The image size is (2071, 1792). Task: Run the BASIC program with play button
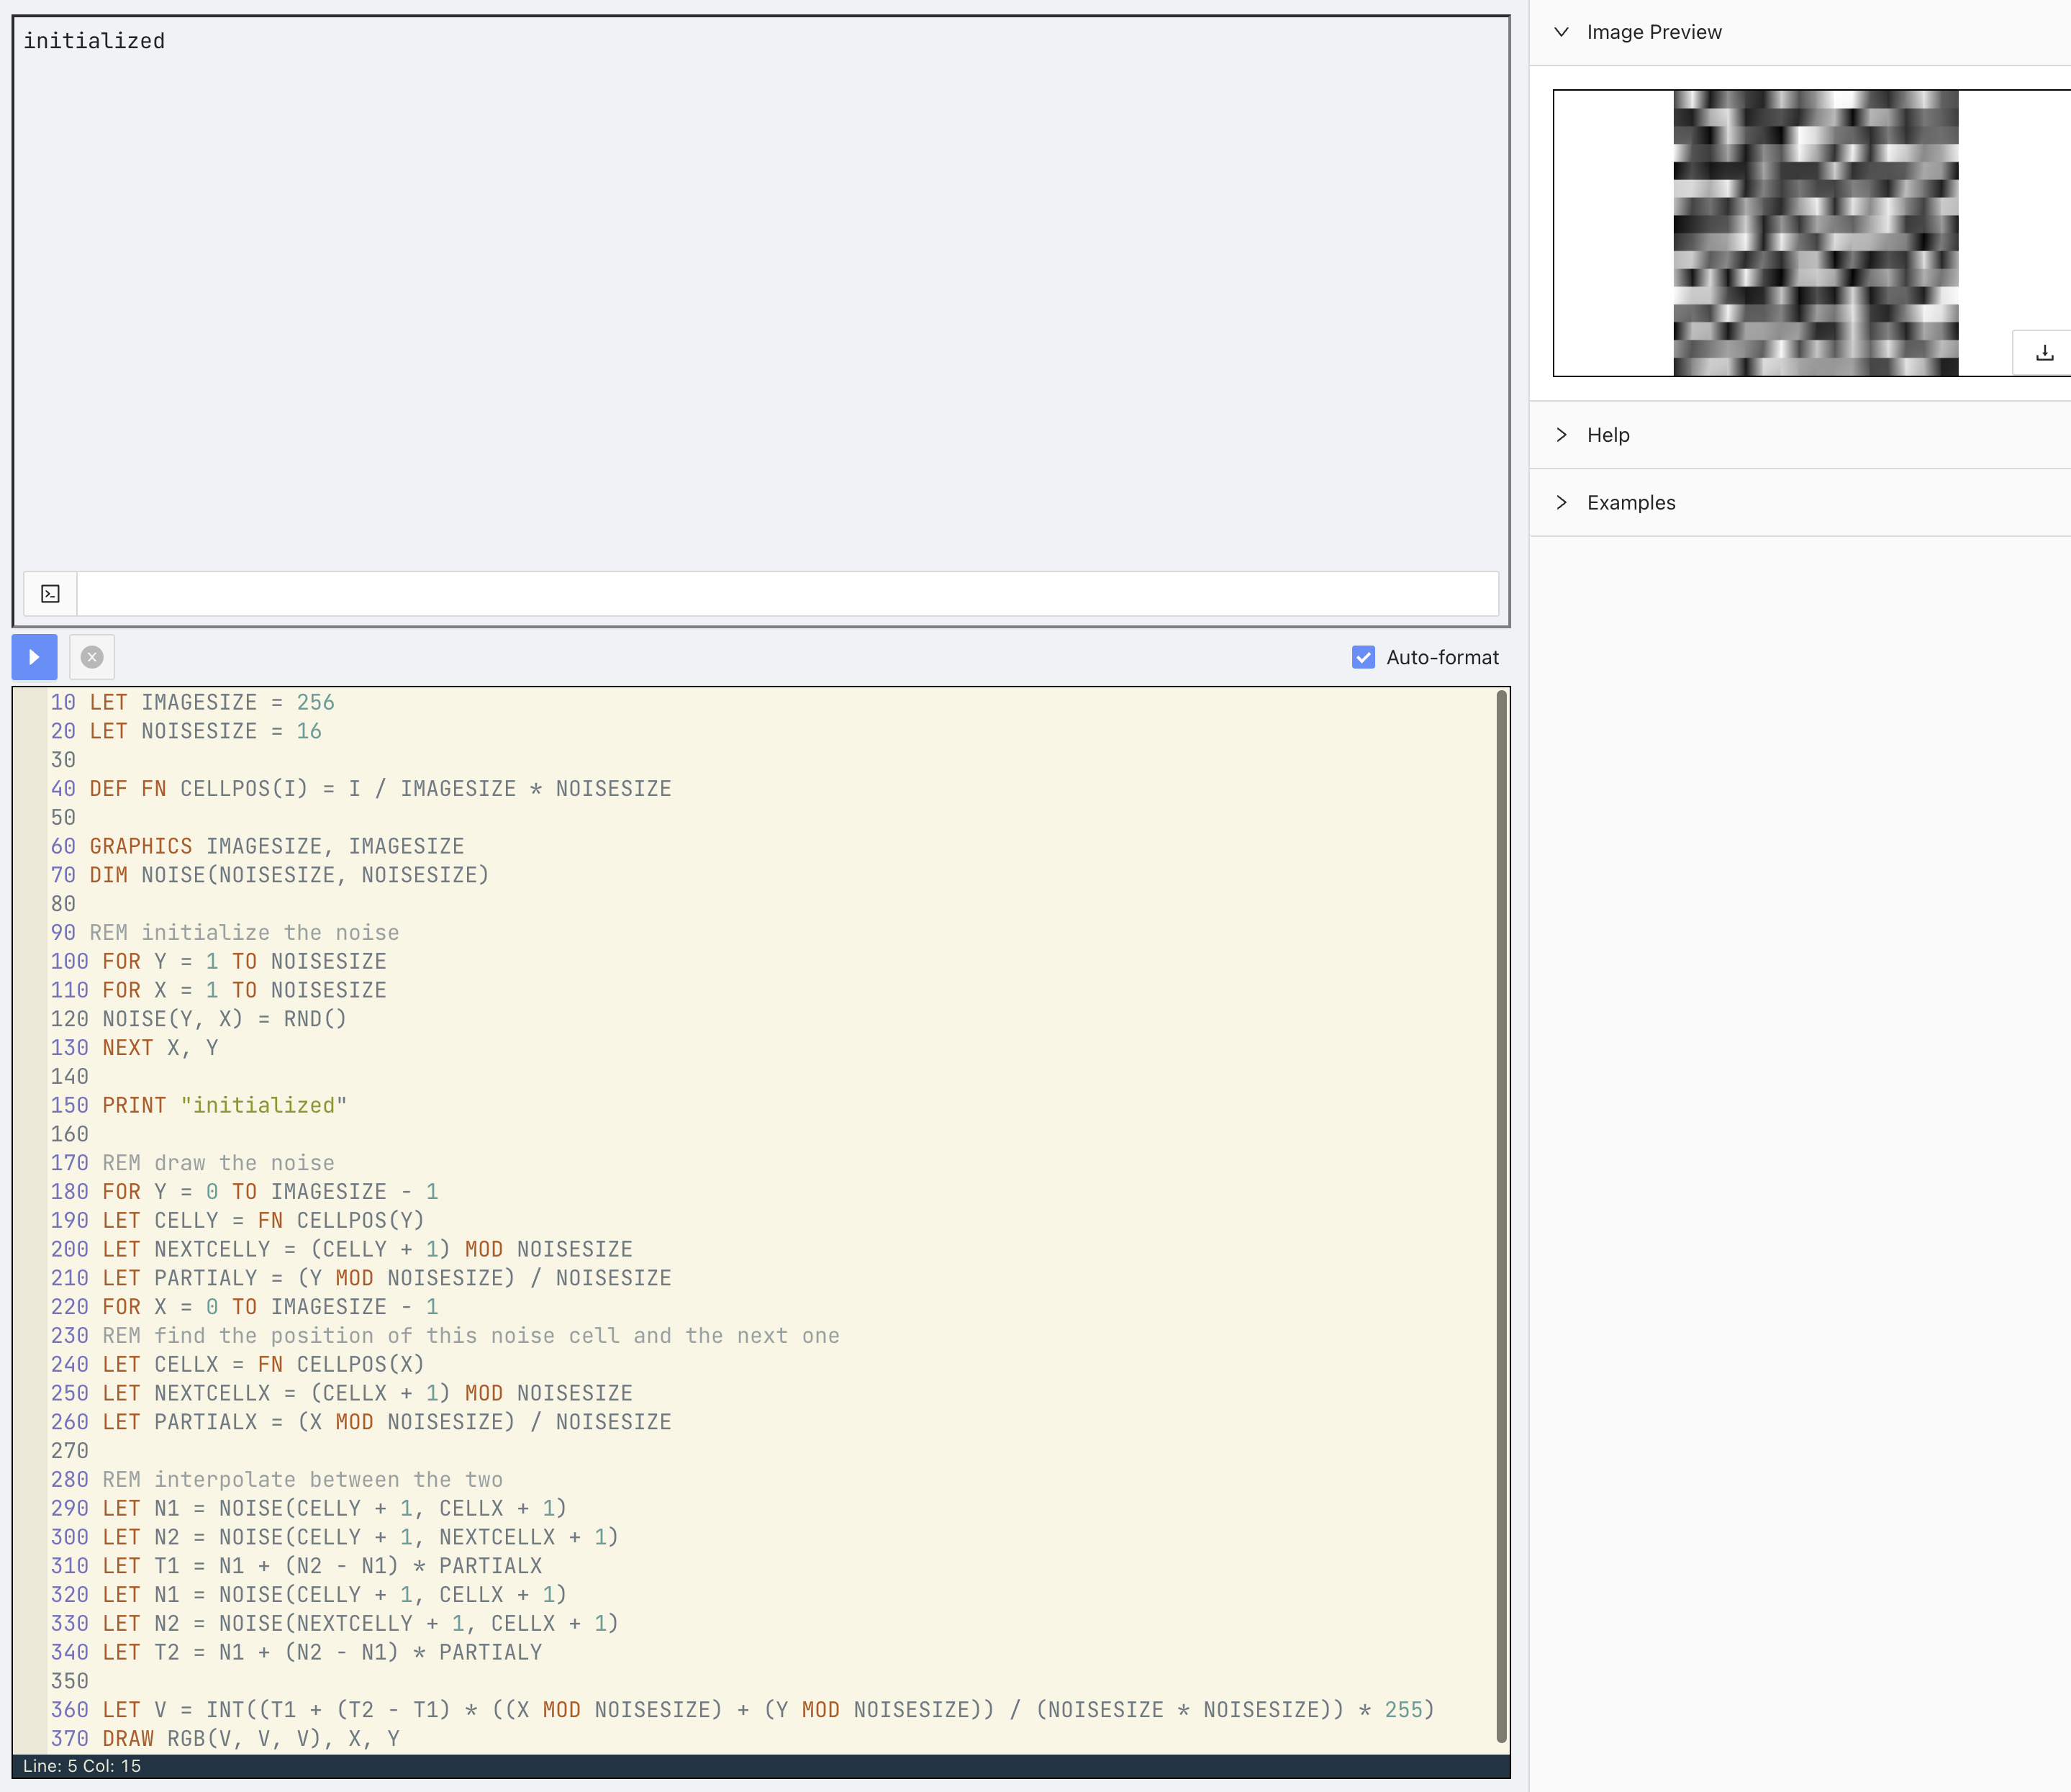34,657
